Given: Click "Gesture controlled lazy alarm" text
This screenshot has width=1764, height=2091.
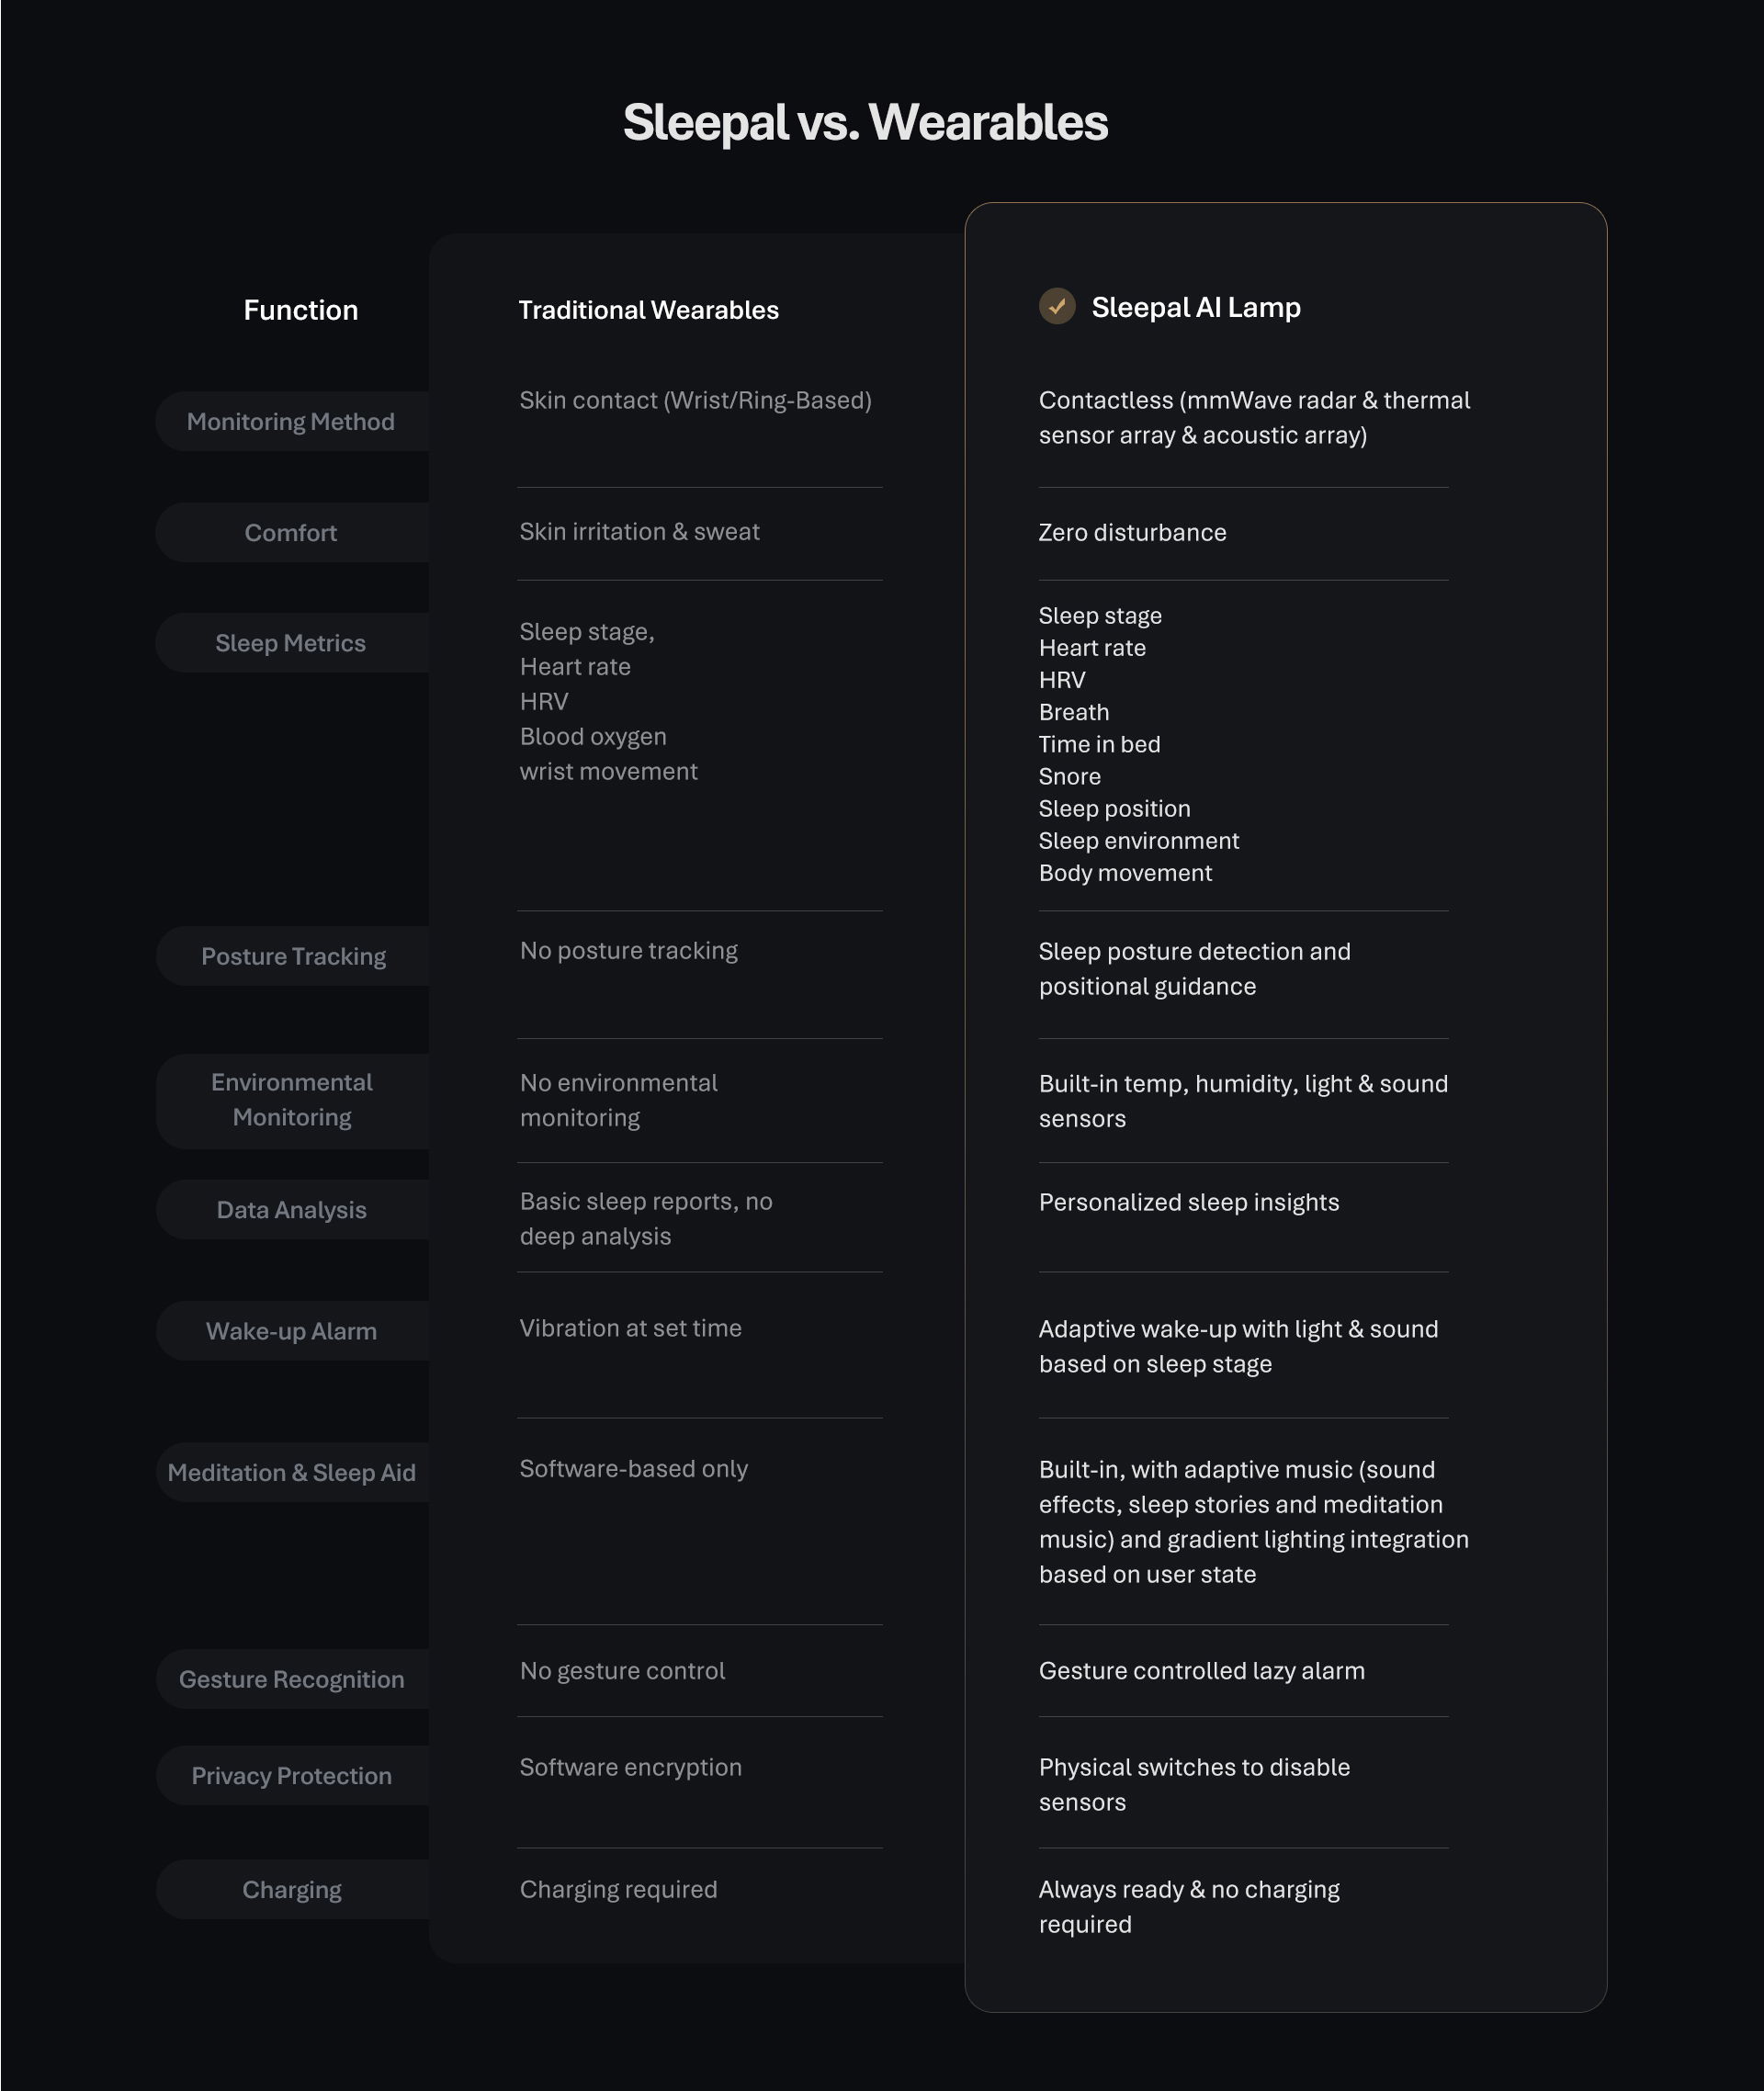Looking at the screenshot, I should (1201, 1670).
